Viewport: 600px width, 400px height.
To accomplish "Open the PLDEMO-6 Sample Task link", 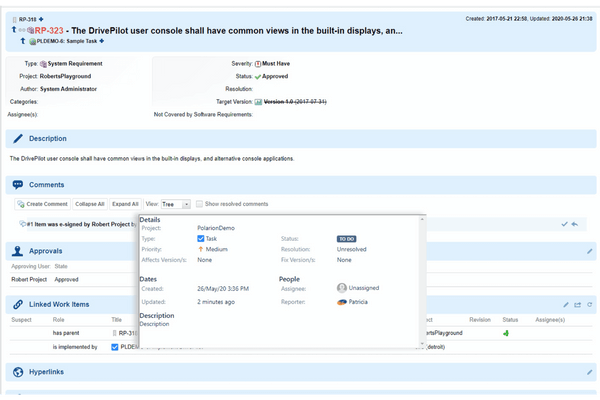I will tap(65, 41).
